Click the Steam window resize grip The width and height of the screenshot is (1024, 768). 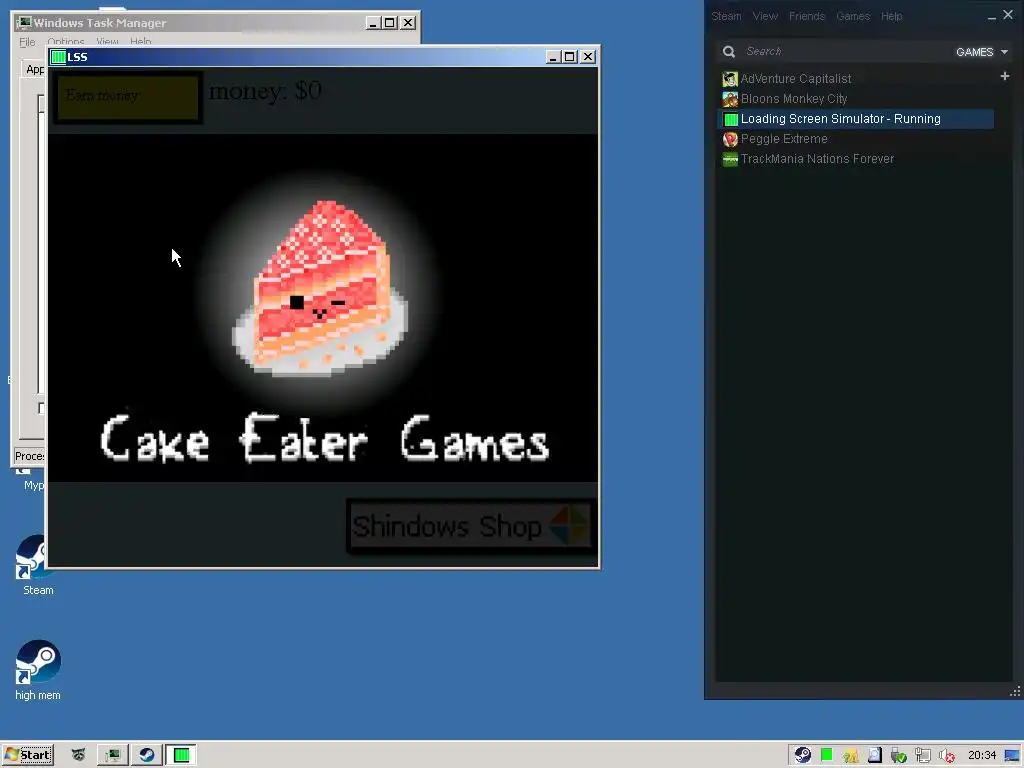point(1016,692)
